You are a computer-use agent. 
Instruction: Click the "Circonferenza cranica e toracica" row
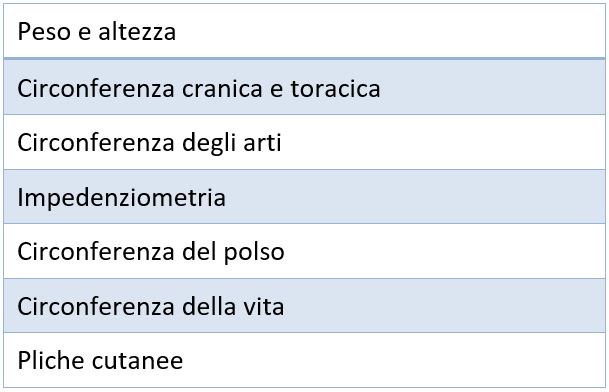(x=304, y=87)
